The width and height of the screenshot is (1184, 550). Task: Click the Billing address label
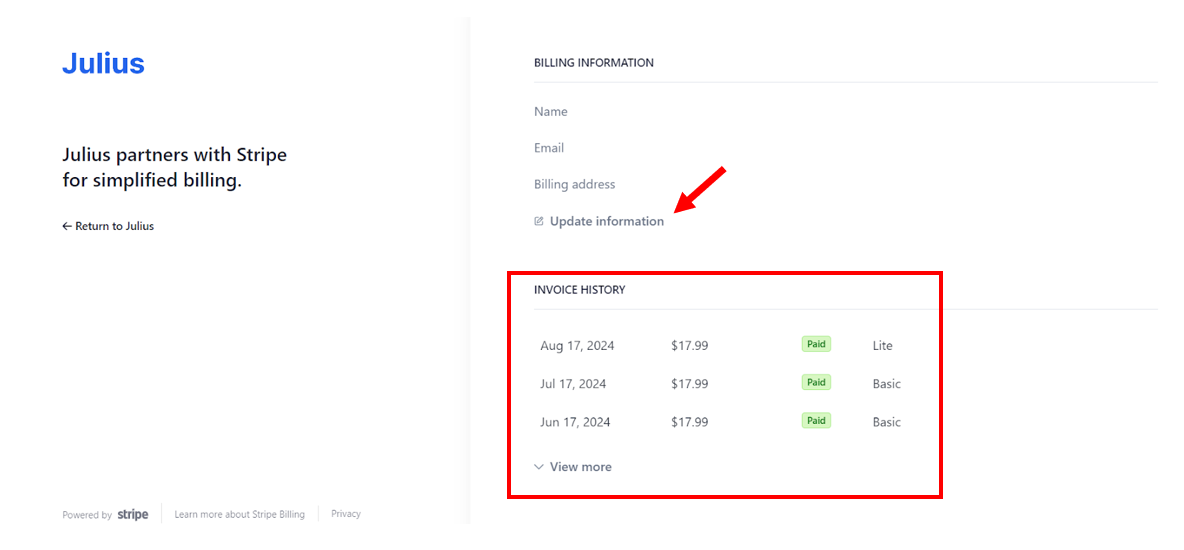pyautogui.click(x=575, y=184)
